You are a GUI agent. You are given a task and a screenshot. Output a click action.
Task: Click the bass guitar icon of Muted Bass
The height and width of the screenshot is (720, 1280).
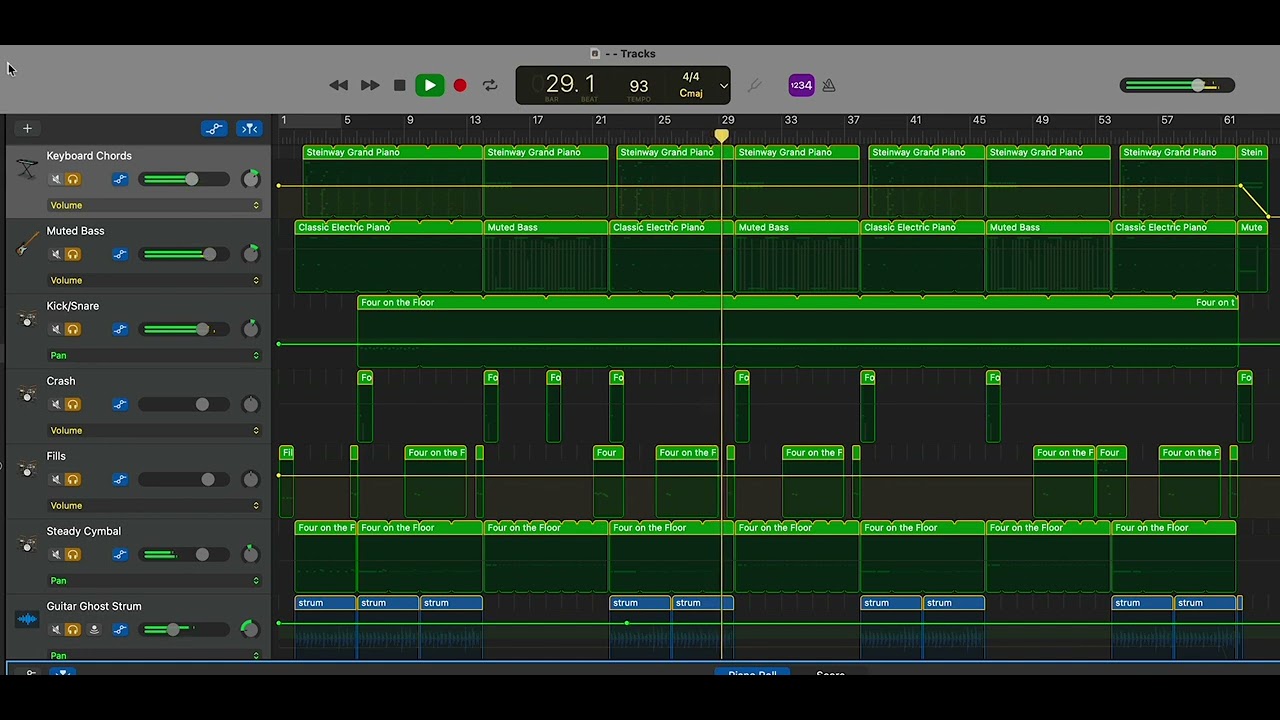[27, 245]
